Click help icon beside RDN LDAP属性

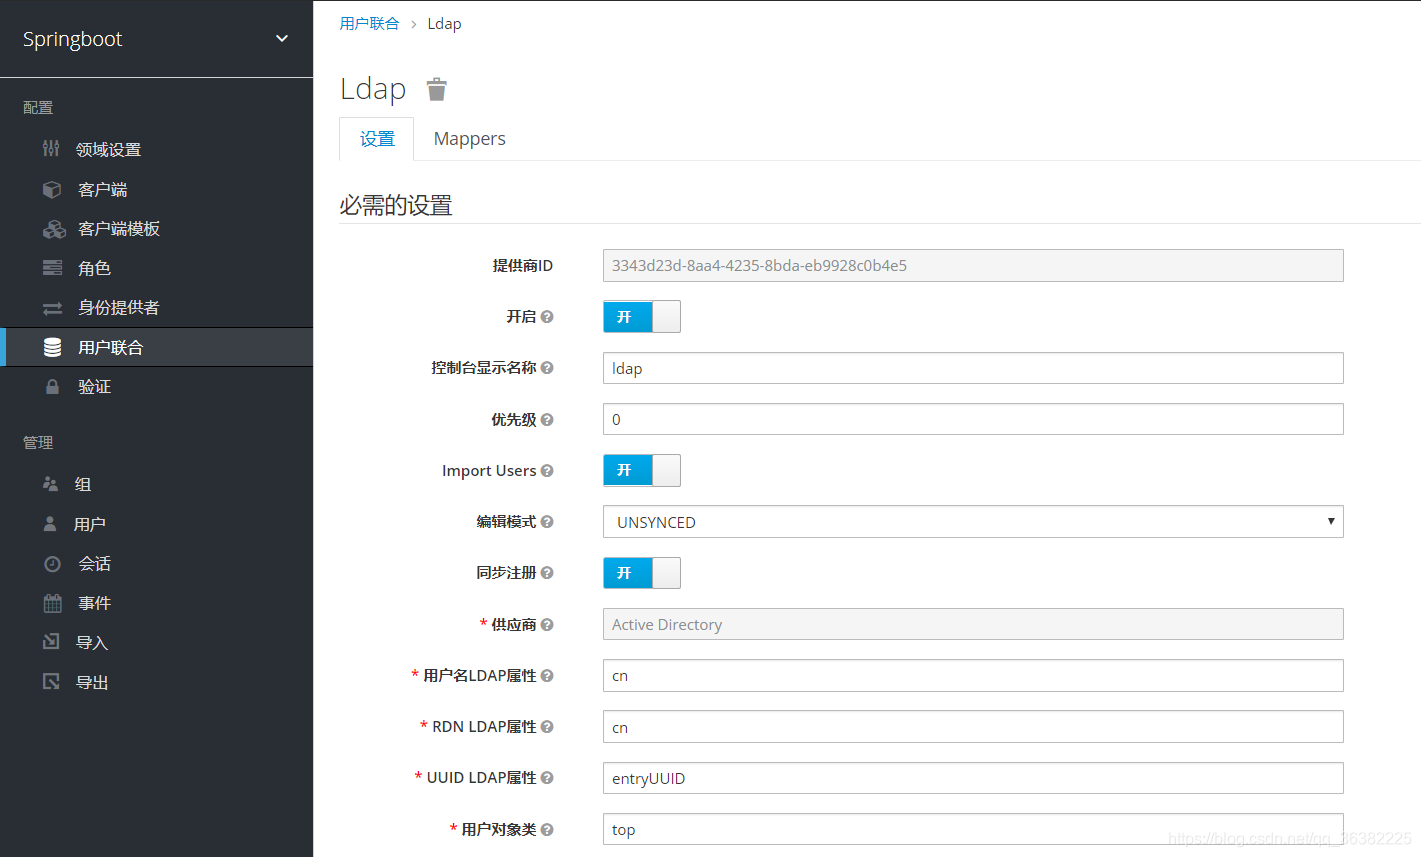click(x=547, y=727)
